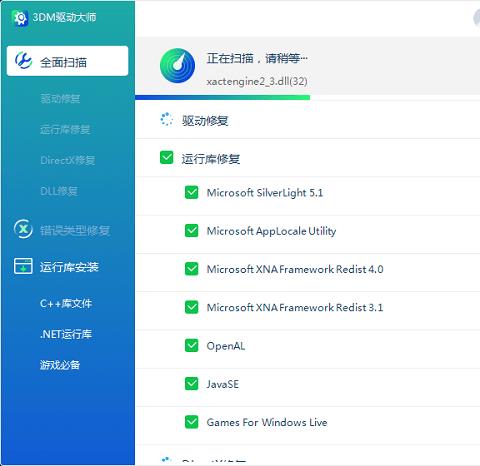
Task: Open 游戏必备 in the sidebar
Action: point(60,365)
